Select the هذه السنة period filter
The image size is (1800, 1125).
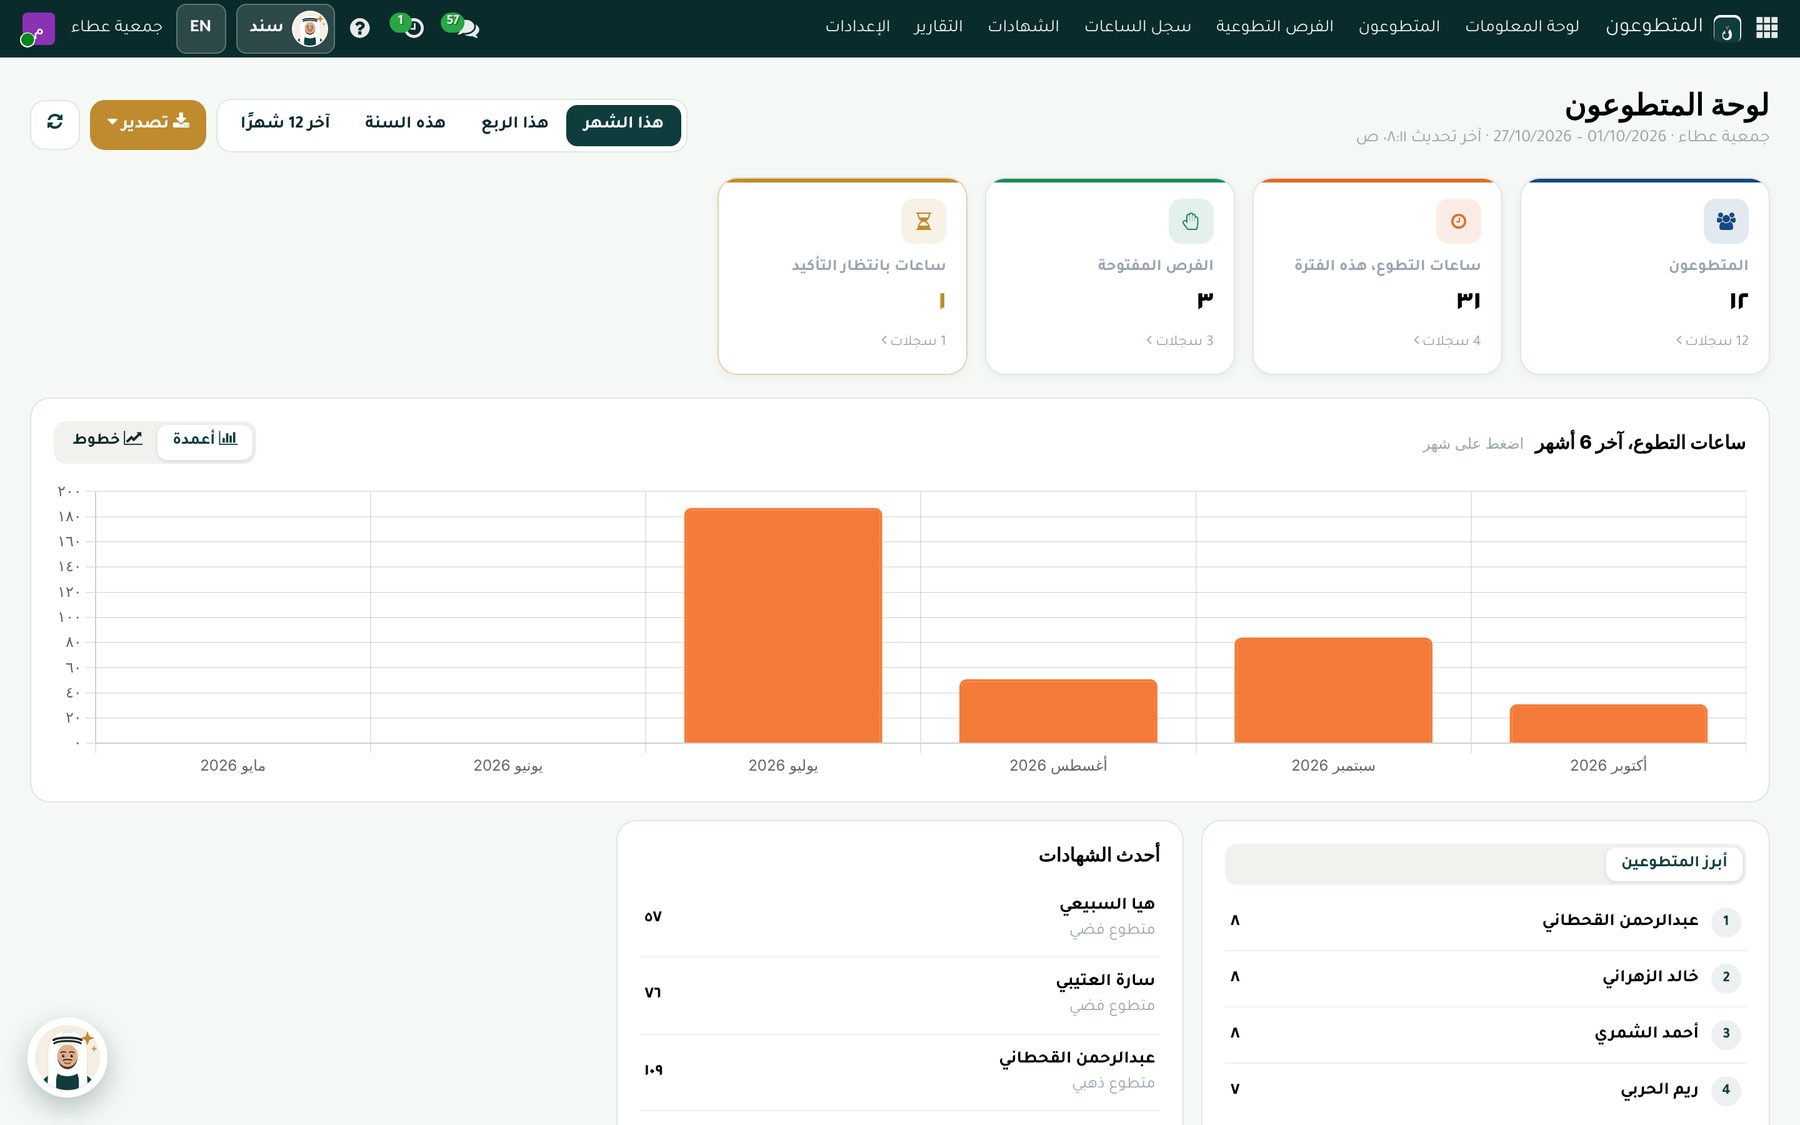point(405,124)
